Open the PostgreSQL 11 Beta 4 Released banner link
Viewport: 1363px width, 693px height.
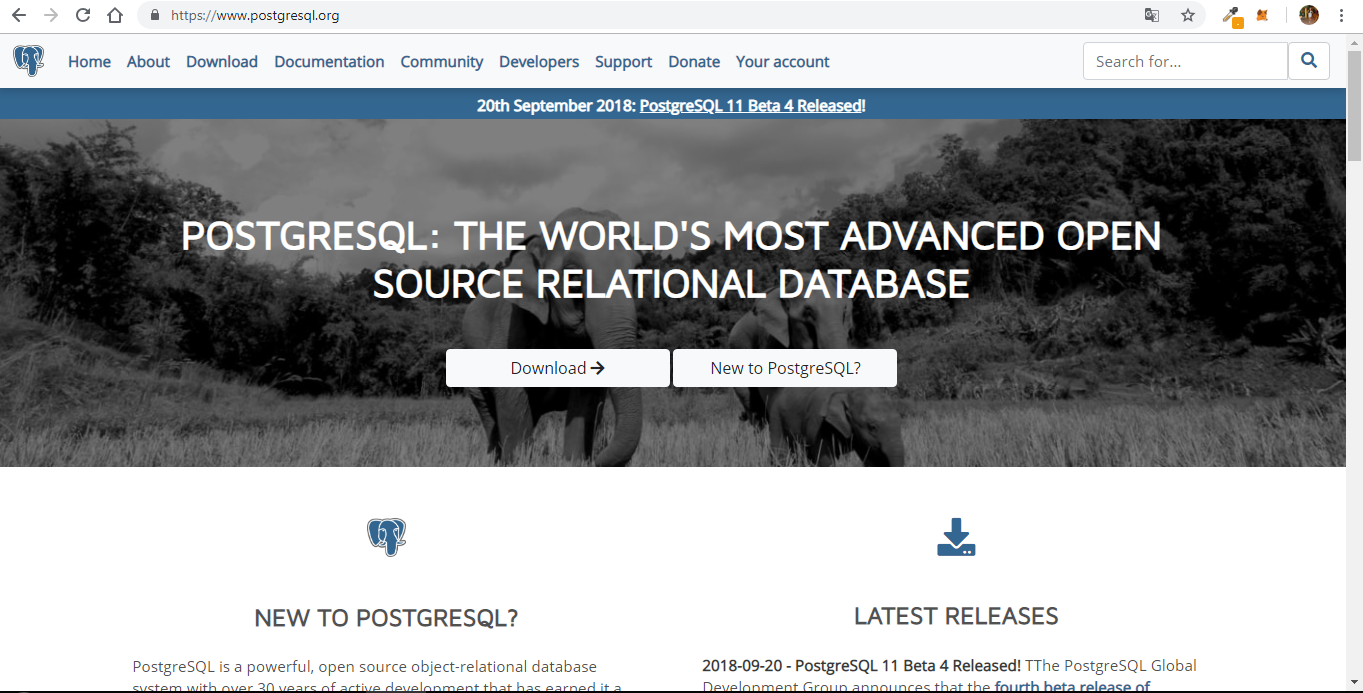pos(750,105)
